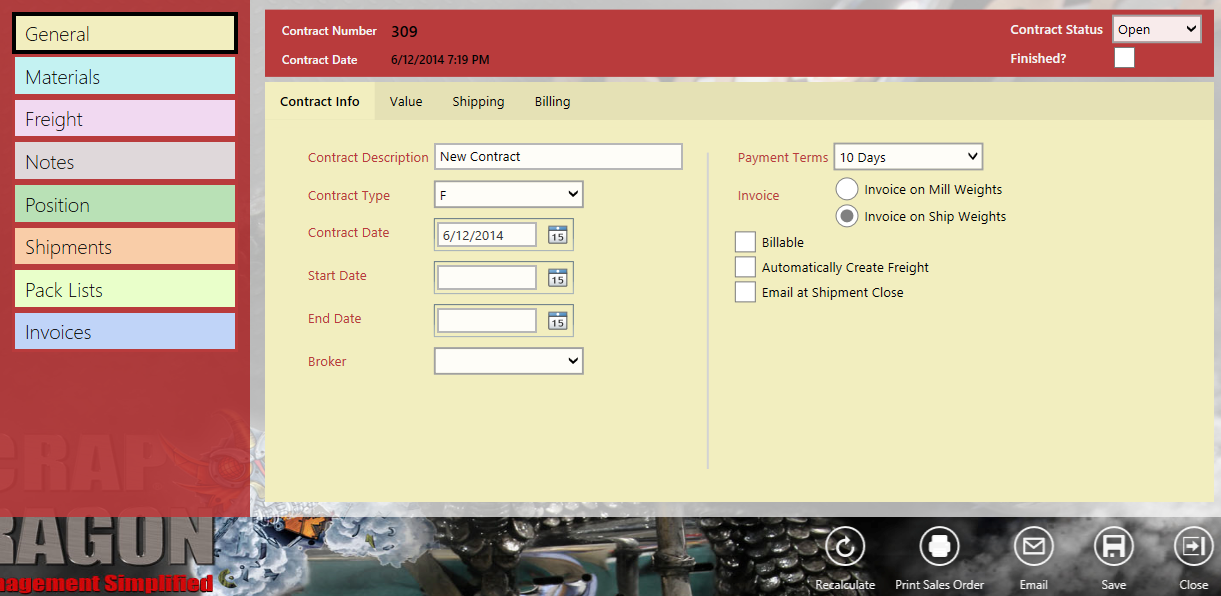Click contract number 309
Viewport: 1221px width, 596px height.
pos(404,31)
